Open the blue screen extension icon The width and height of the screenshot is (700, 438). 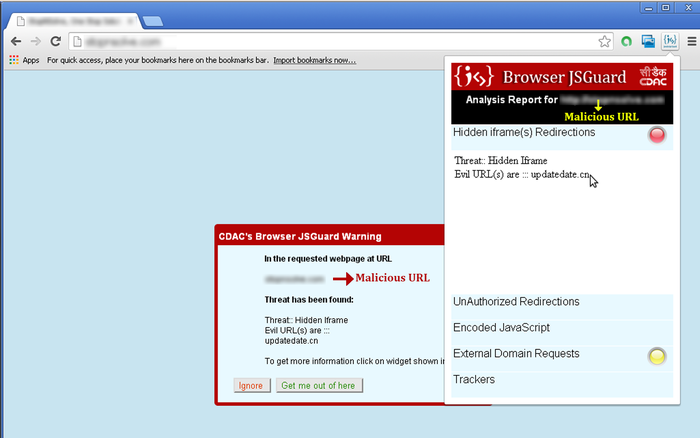pyautogui.click(x=648, y=42)
